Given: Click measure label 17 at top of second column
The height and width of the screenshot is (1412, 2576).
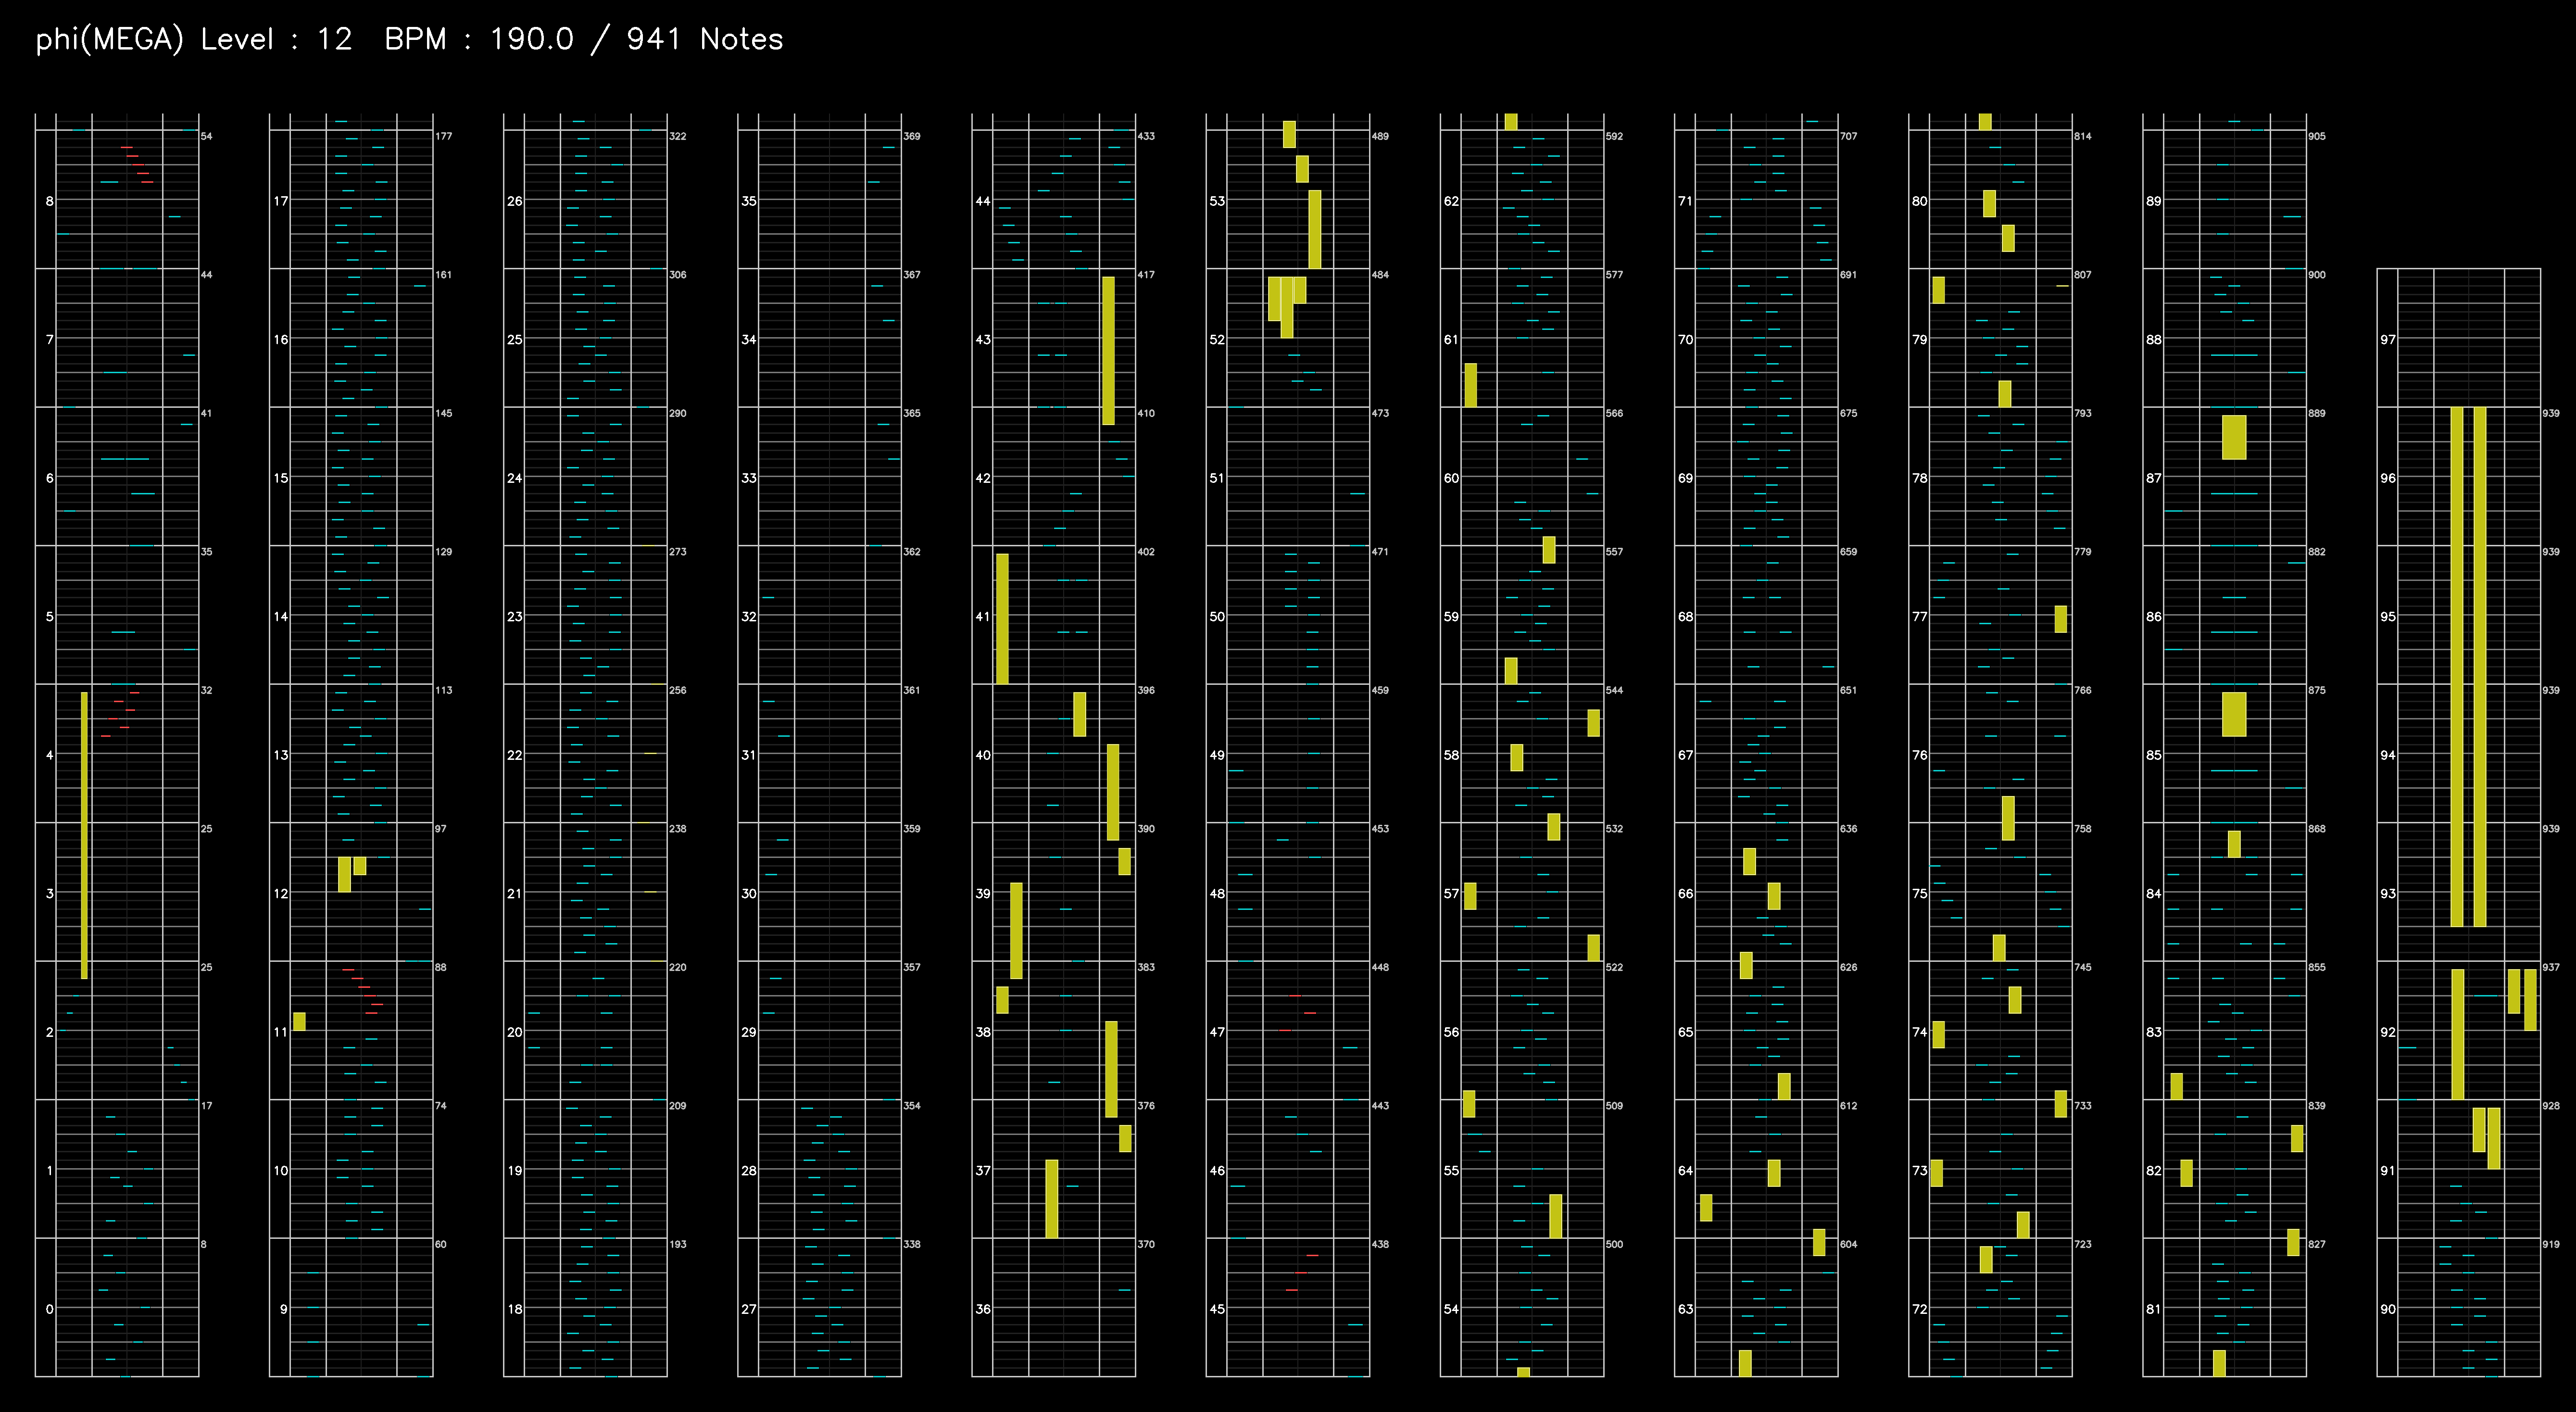Looking at the screenshot, I should click(281, 201).
